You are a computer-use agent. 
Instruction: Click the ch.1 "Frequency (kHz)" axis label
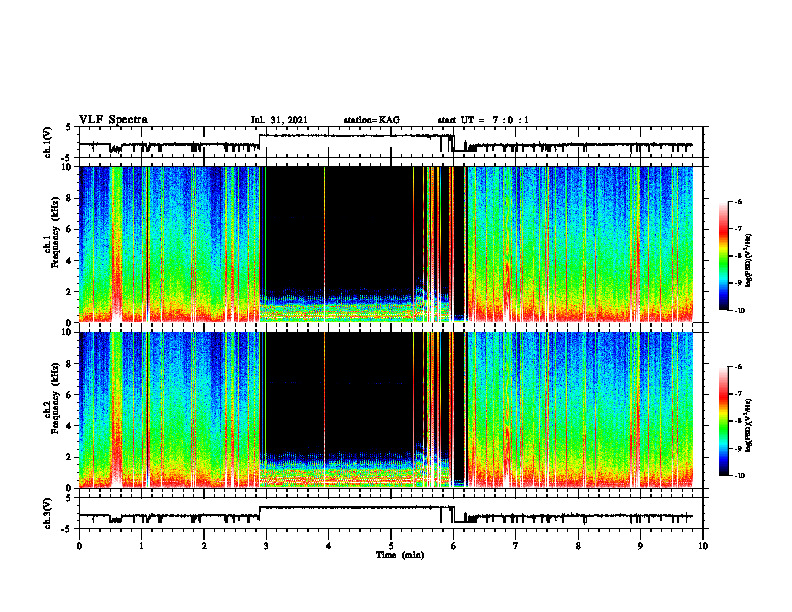(x=55, y=233)
